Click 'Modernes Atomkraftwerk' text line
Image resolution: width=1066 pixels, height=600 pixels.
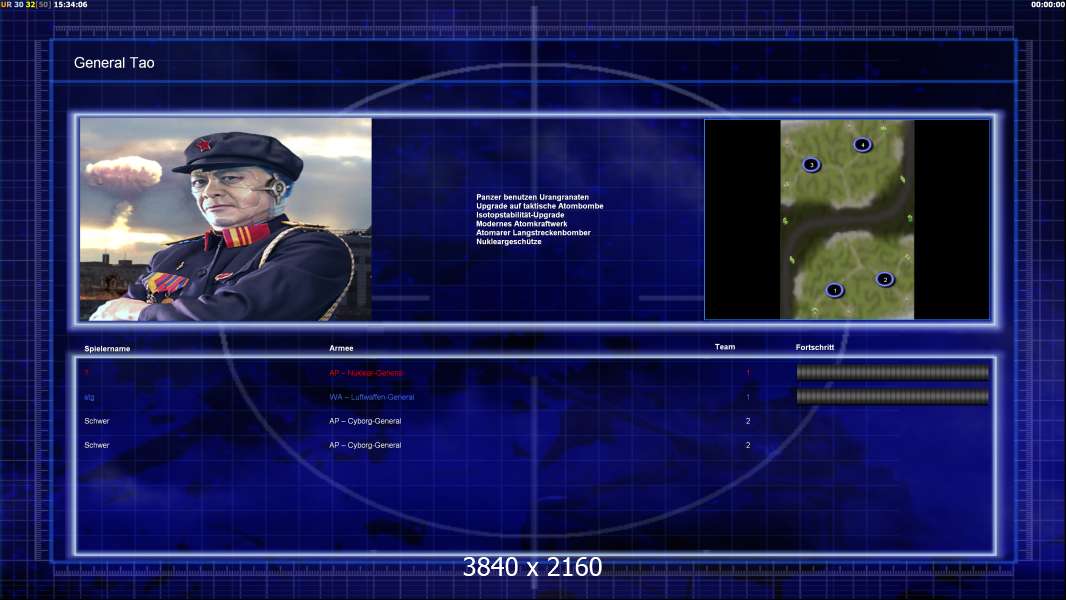[x=521, y=224]
